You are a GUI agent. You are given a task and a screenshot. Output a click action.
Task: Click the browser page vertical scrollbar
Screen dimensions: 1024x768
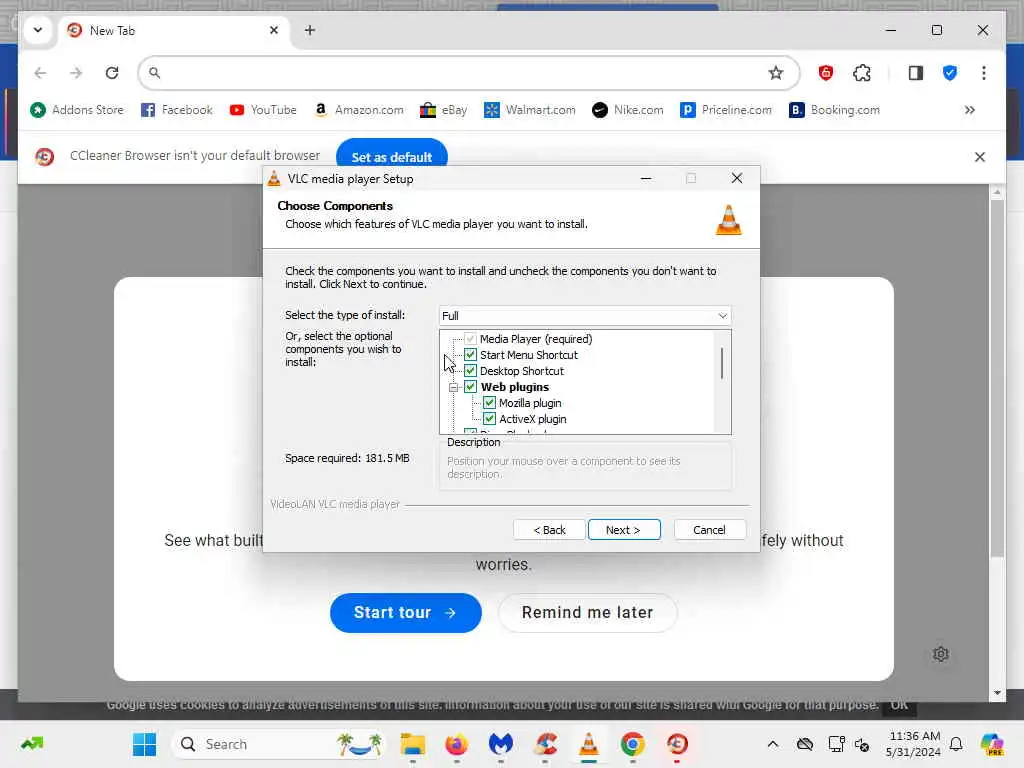tap(997, 378)
